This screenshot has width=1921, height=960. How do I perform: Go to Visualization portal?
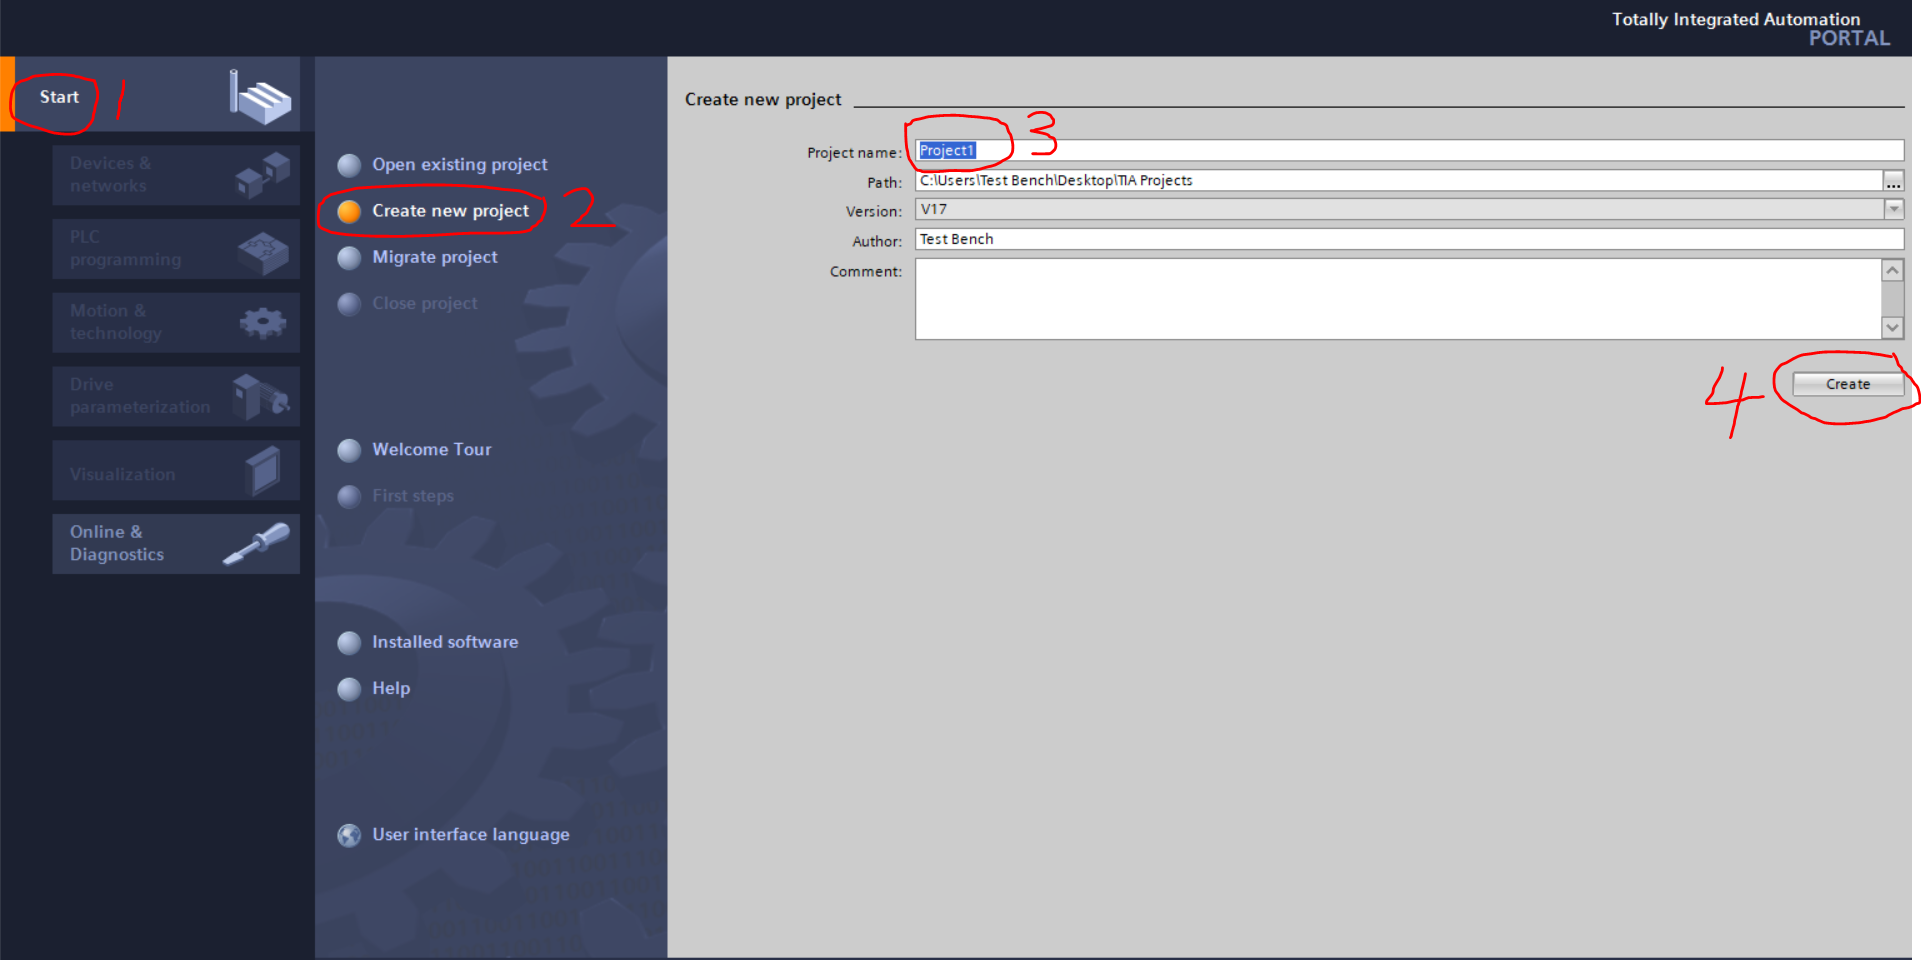pyautogui.click(x=176, y=470)
